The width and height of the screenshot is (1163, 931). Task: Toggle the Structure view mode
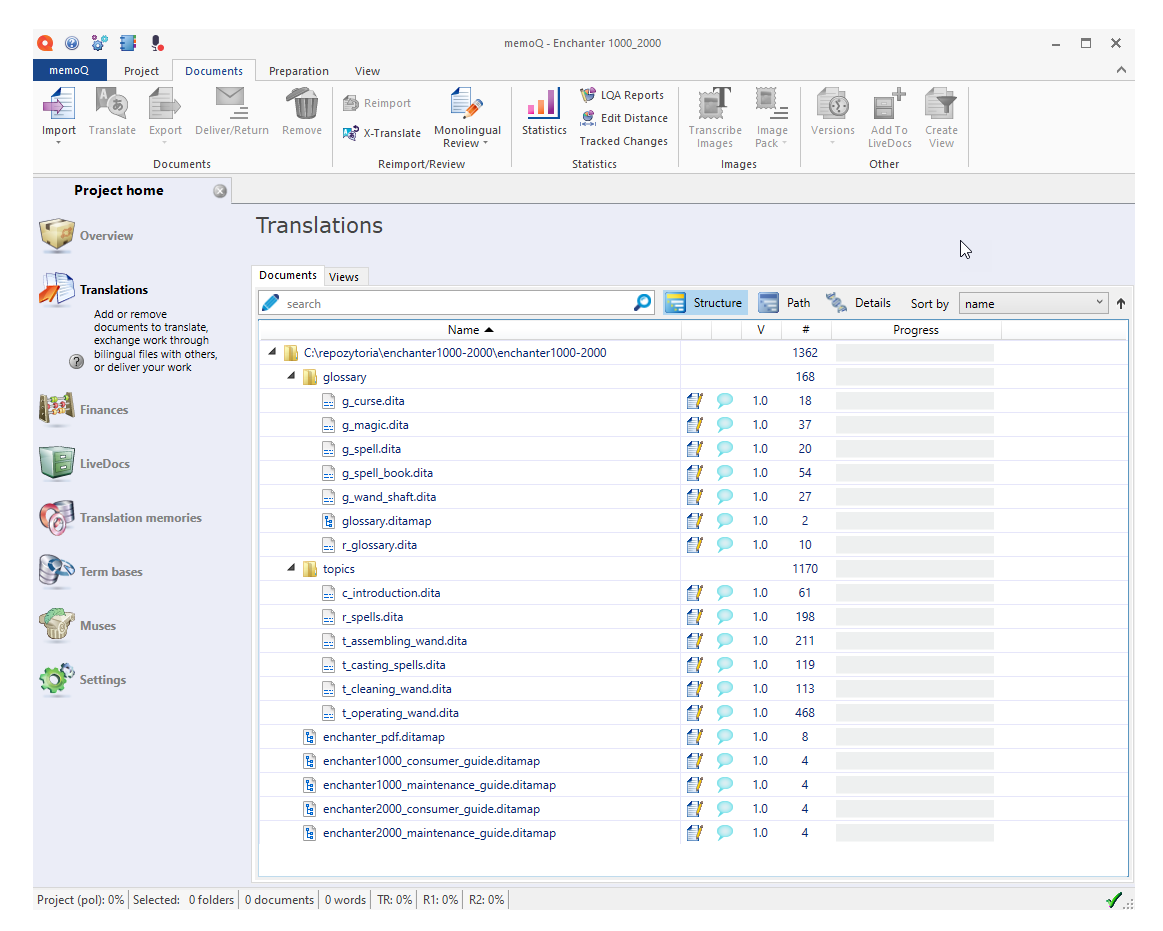(x=704, y=301)
